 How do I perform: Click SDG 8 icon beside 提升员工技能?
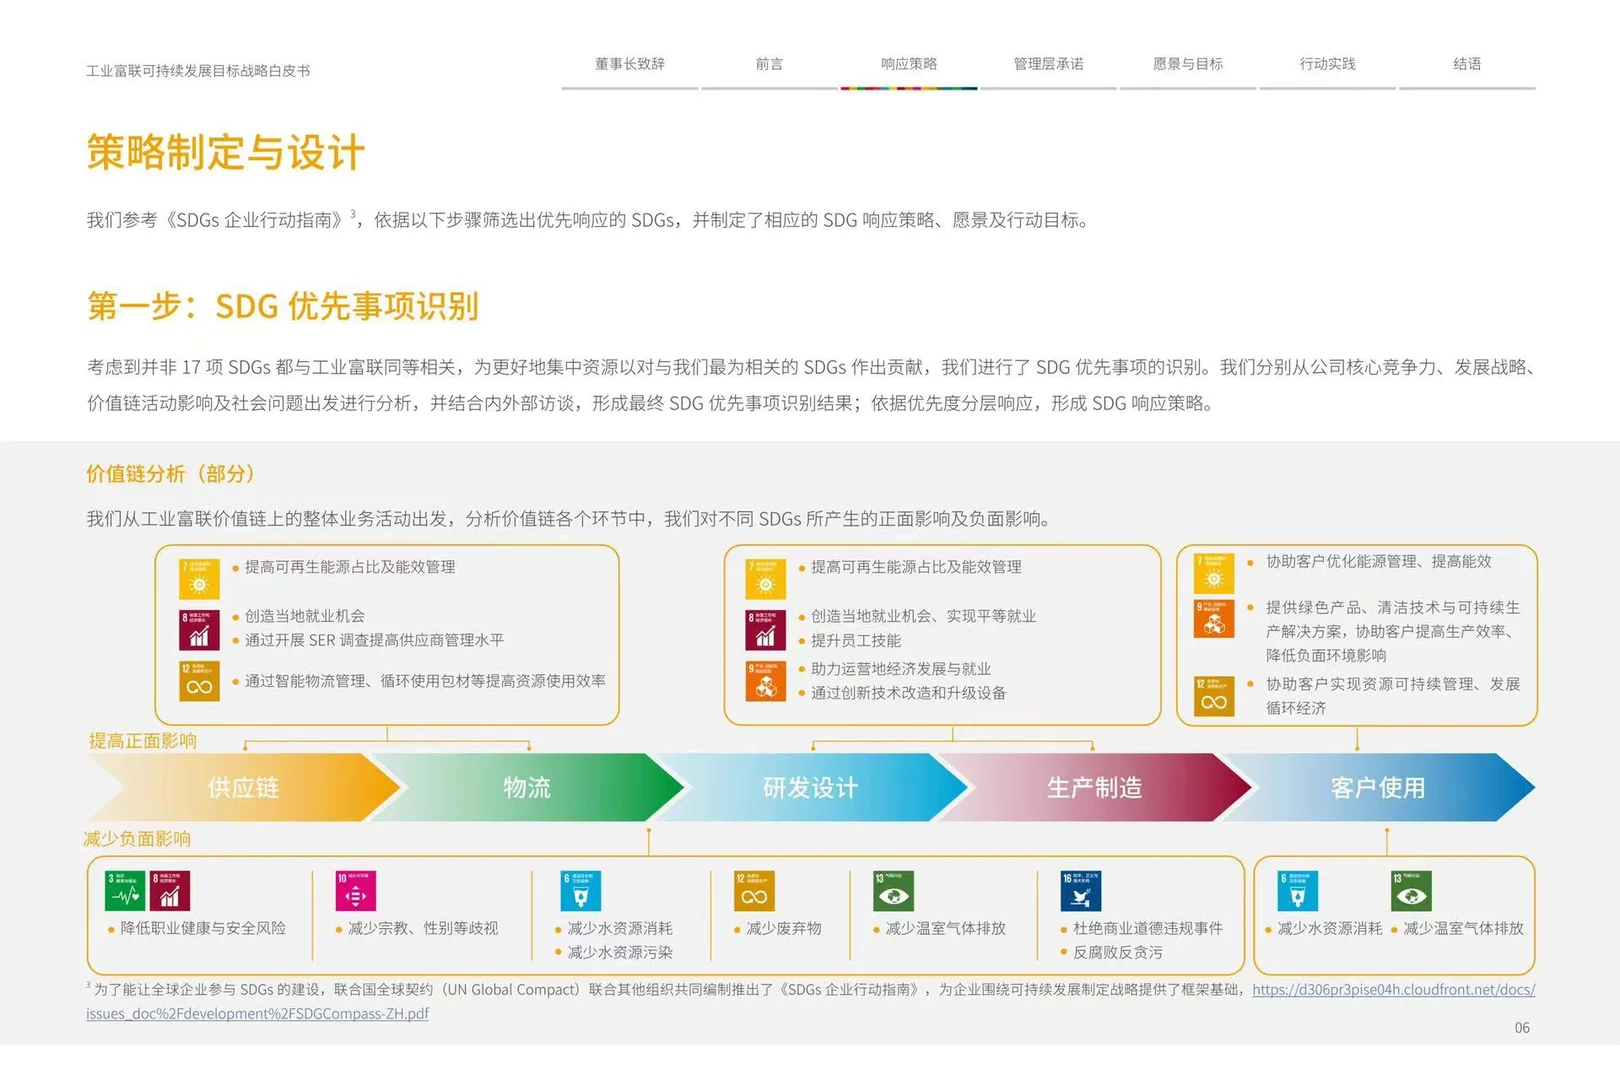[766, 630]
